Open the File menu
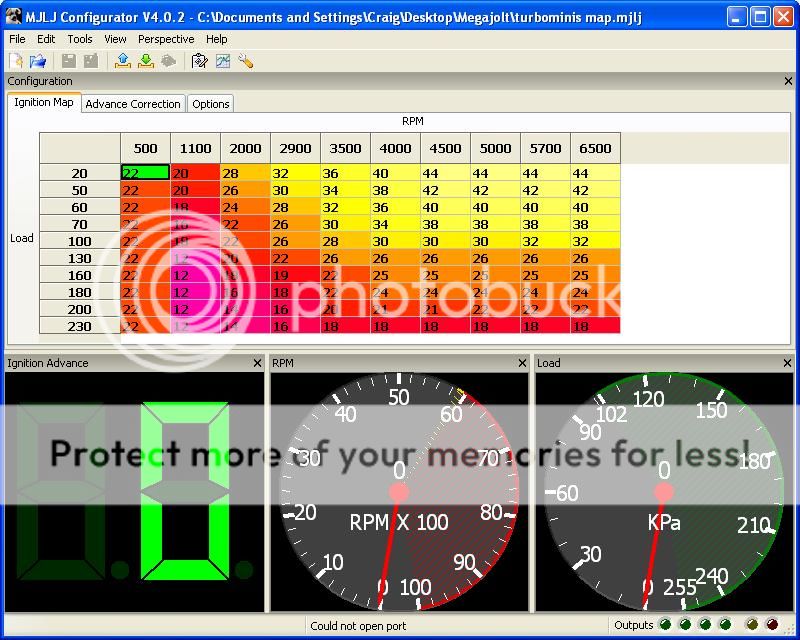 17,39
